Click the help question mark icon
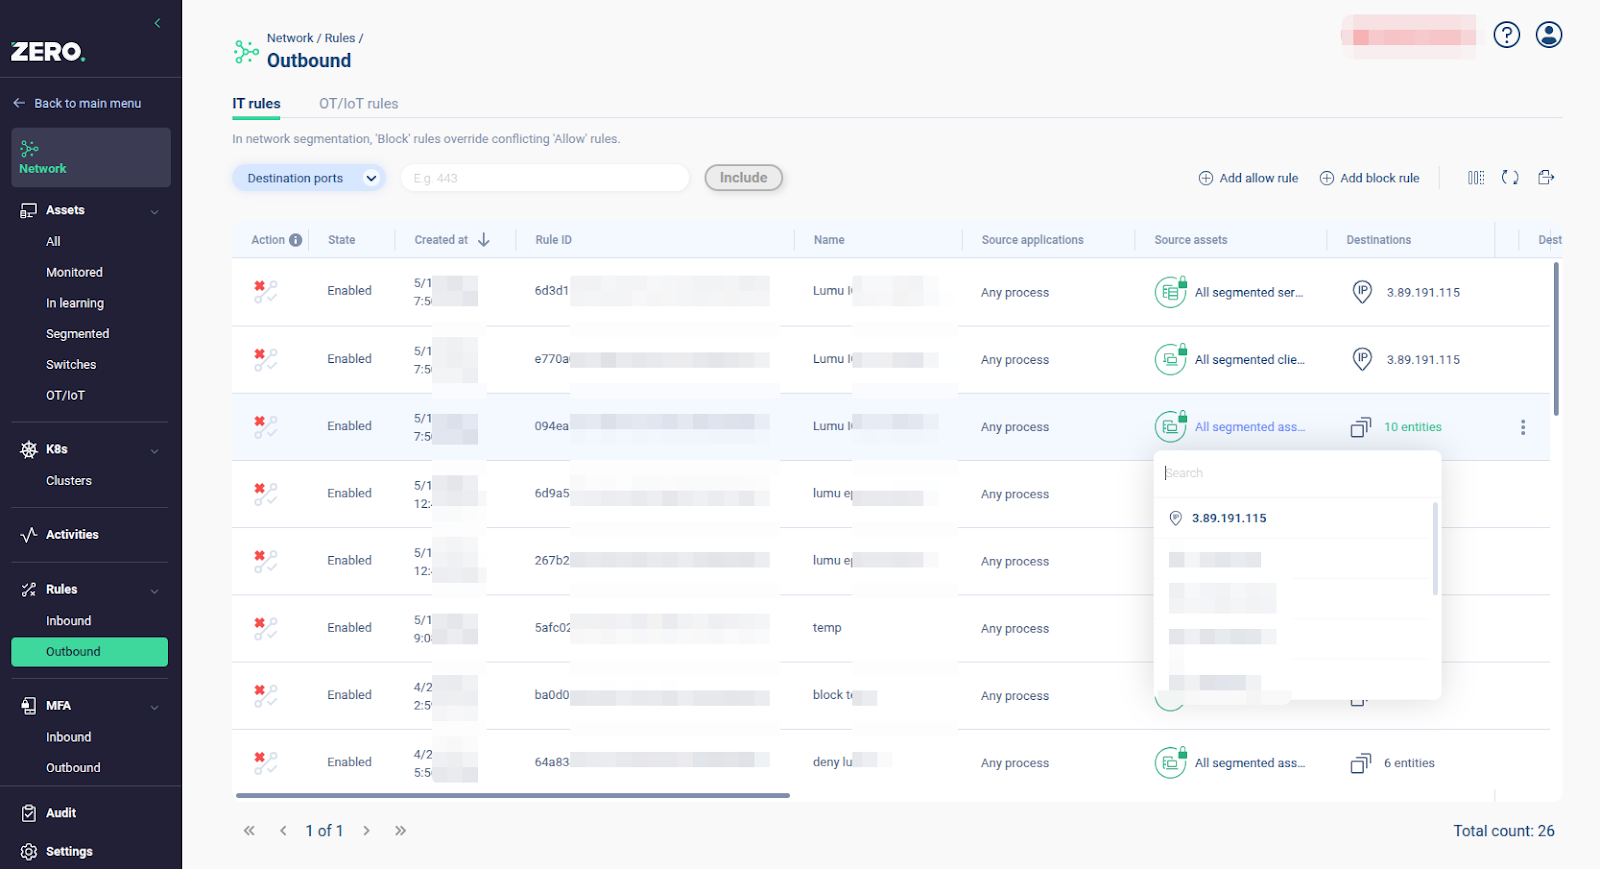Screen dimensions: 1600x869 1506,35
